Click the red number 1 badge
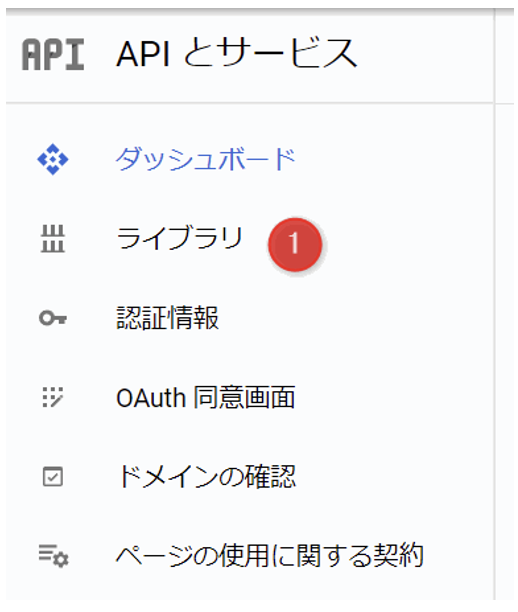 (295, 245)
